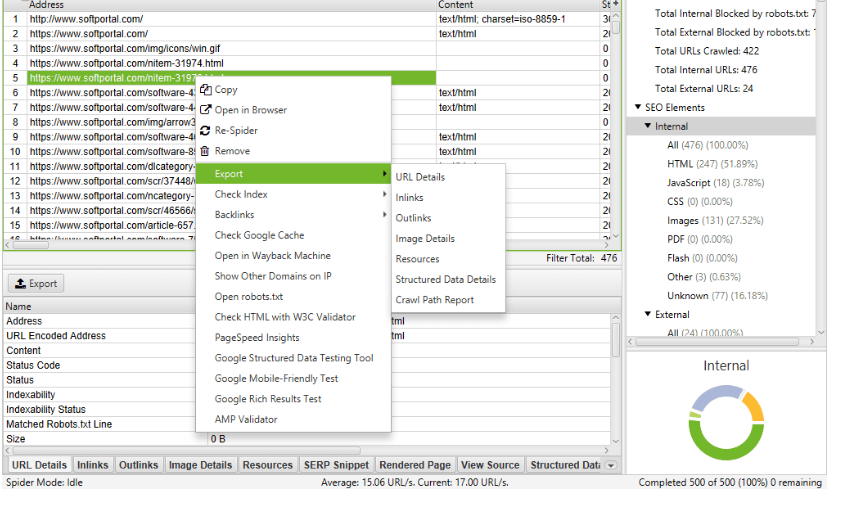Choose Inlinks in Export submenu
Image resolution: width=843 pixels, height=510 pixels.
[409, 197]
